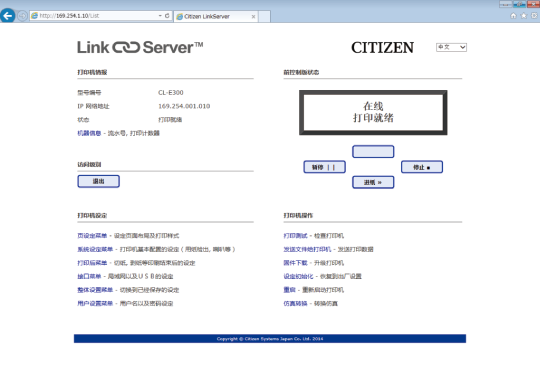Expand the language selection dropdown

[451, 47]
